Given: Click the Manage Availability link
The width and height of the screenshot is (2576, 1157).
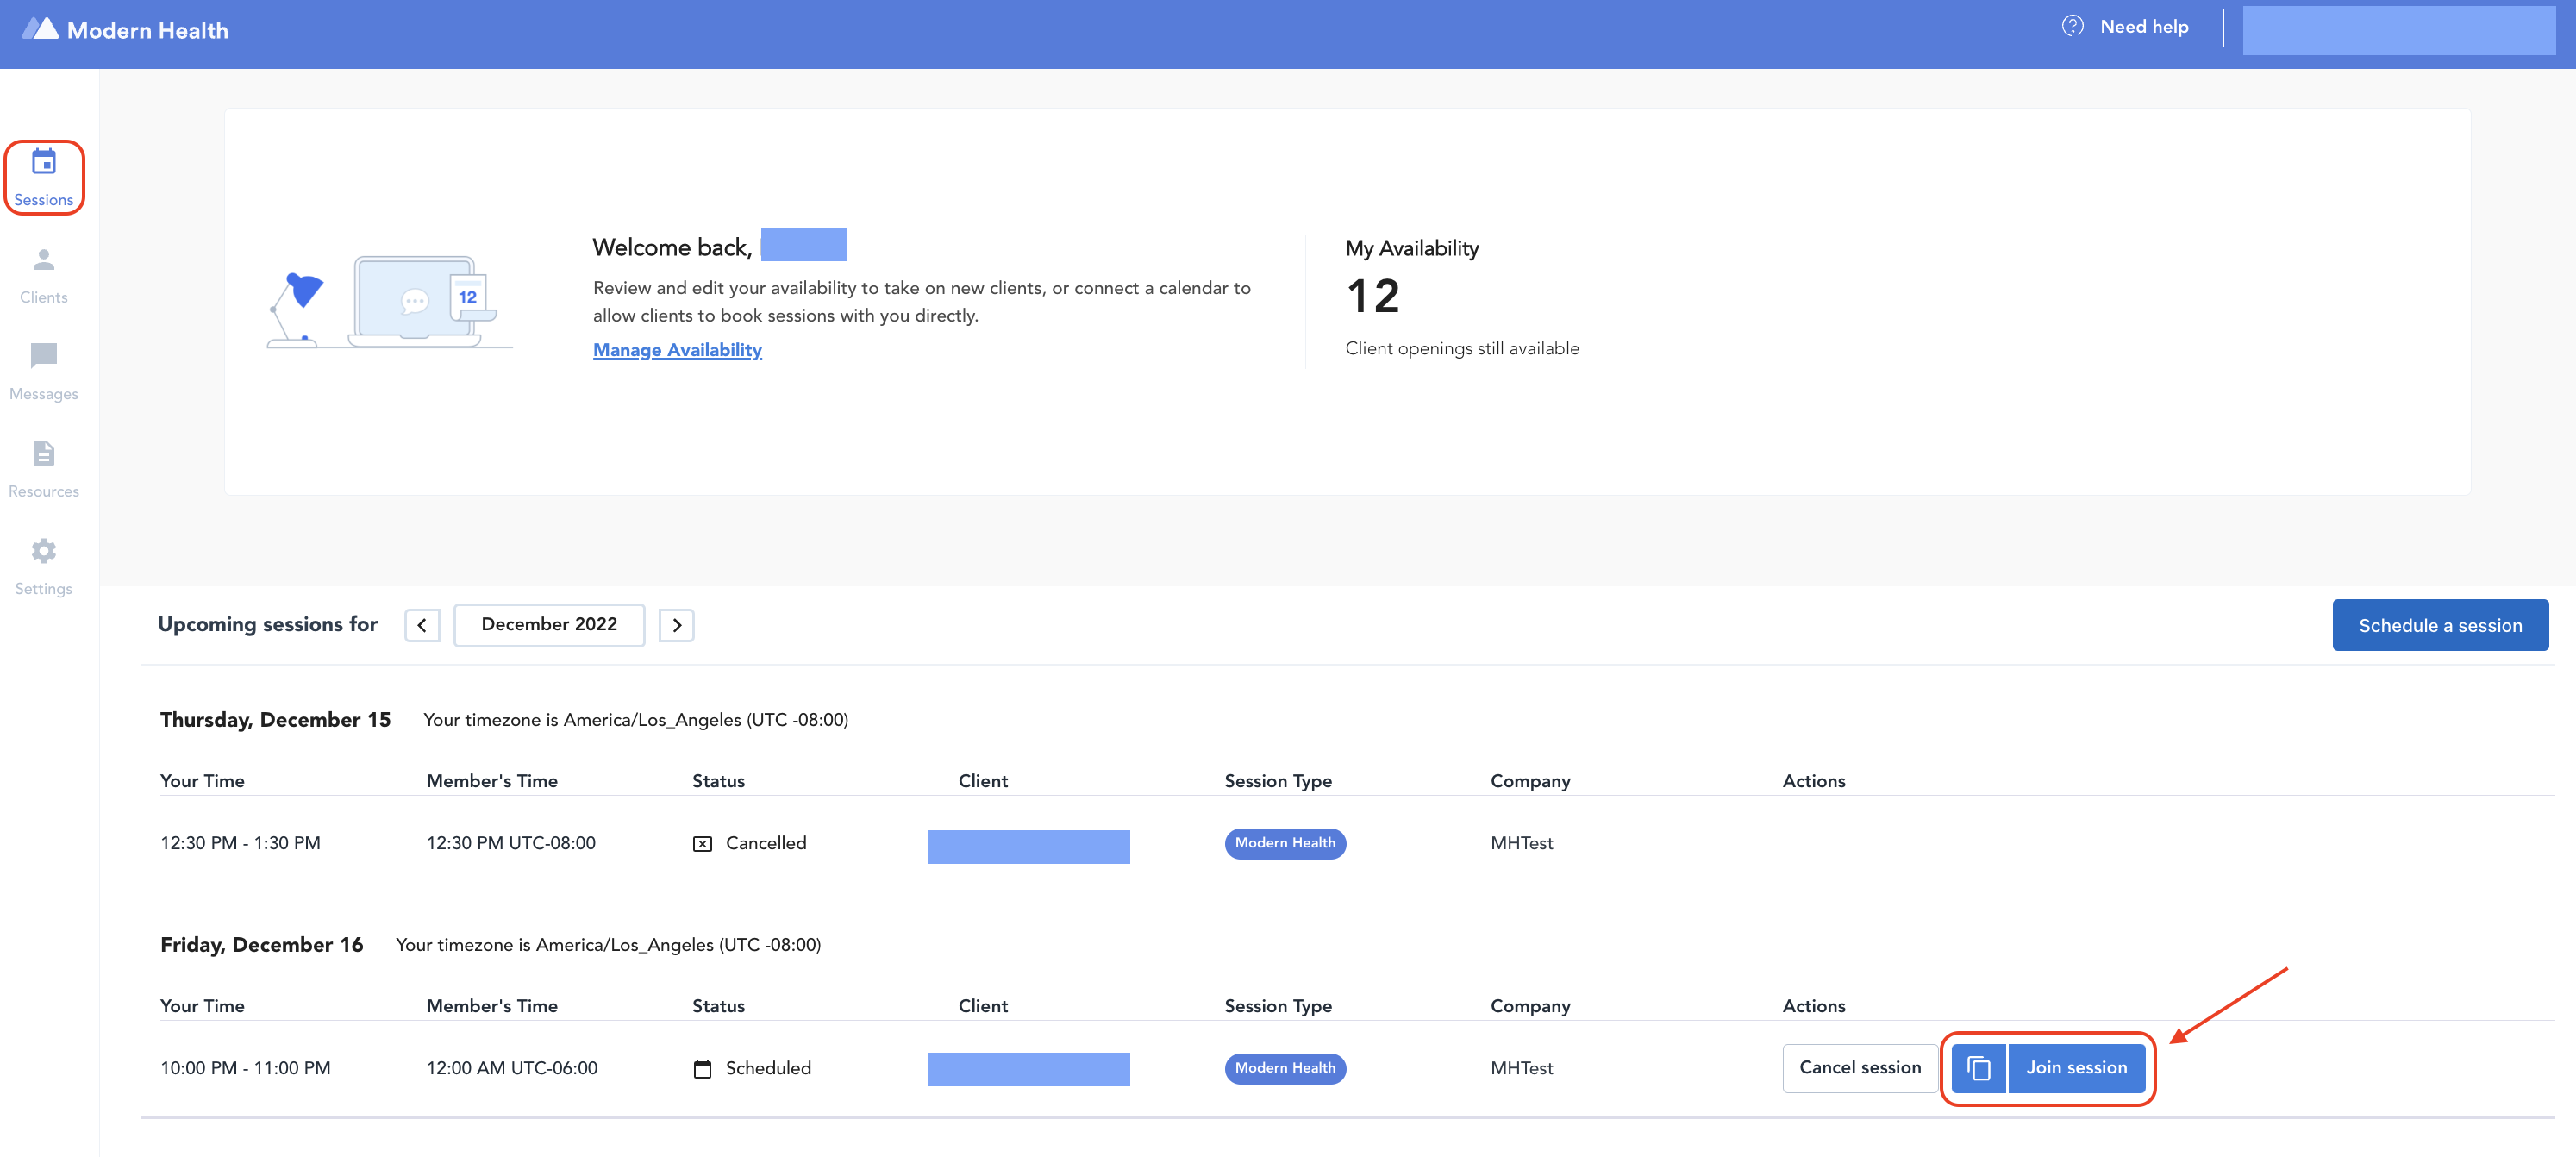Looking at the screenshot, I should (x=677, y=350).
